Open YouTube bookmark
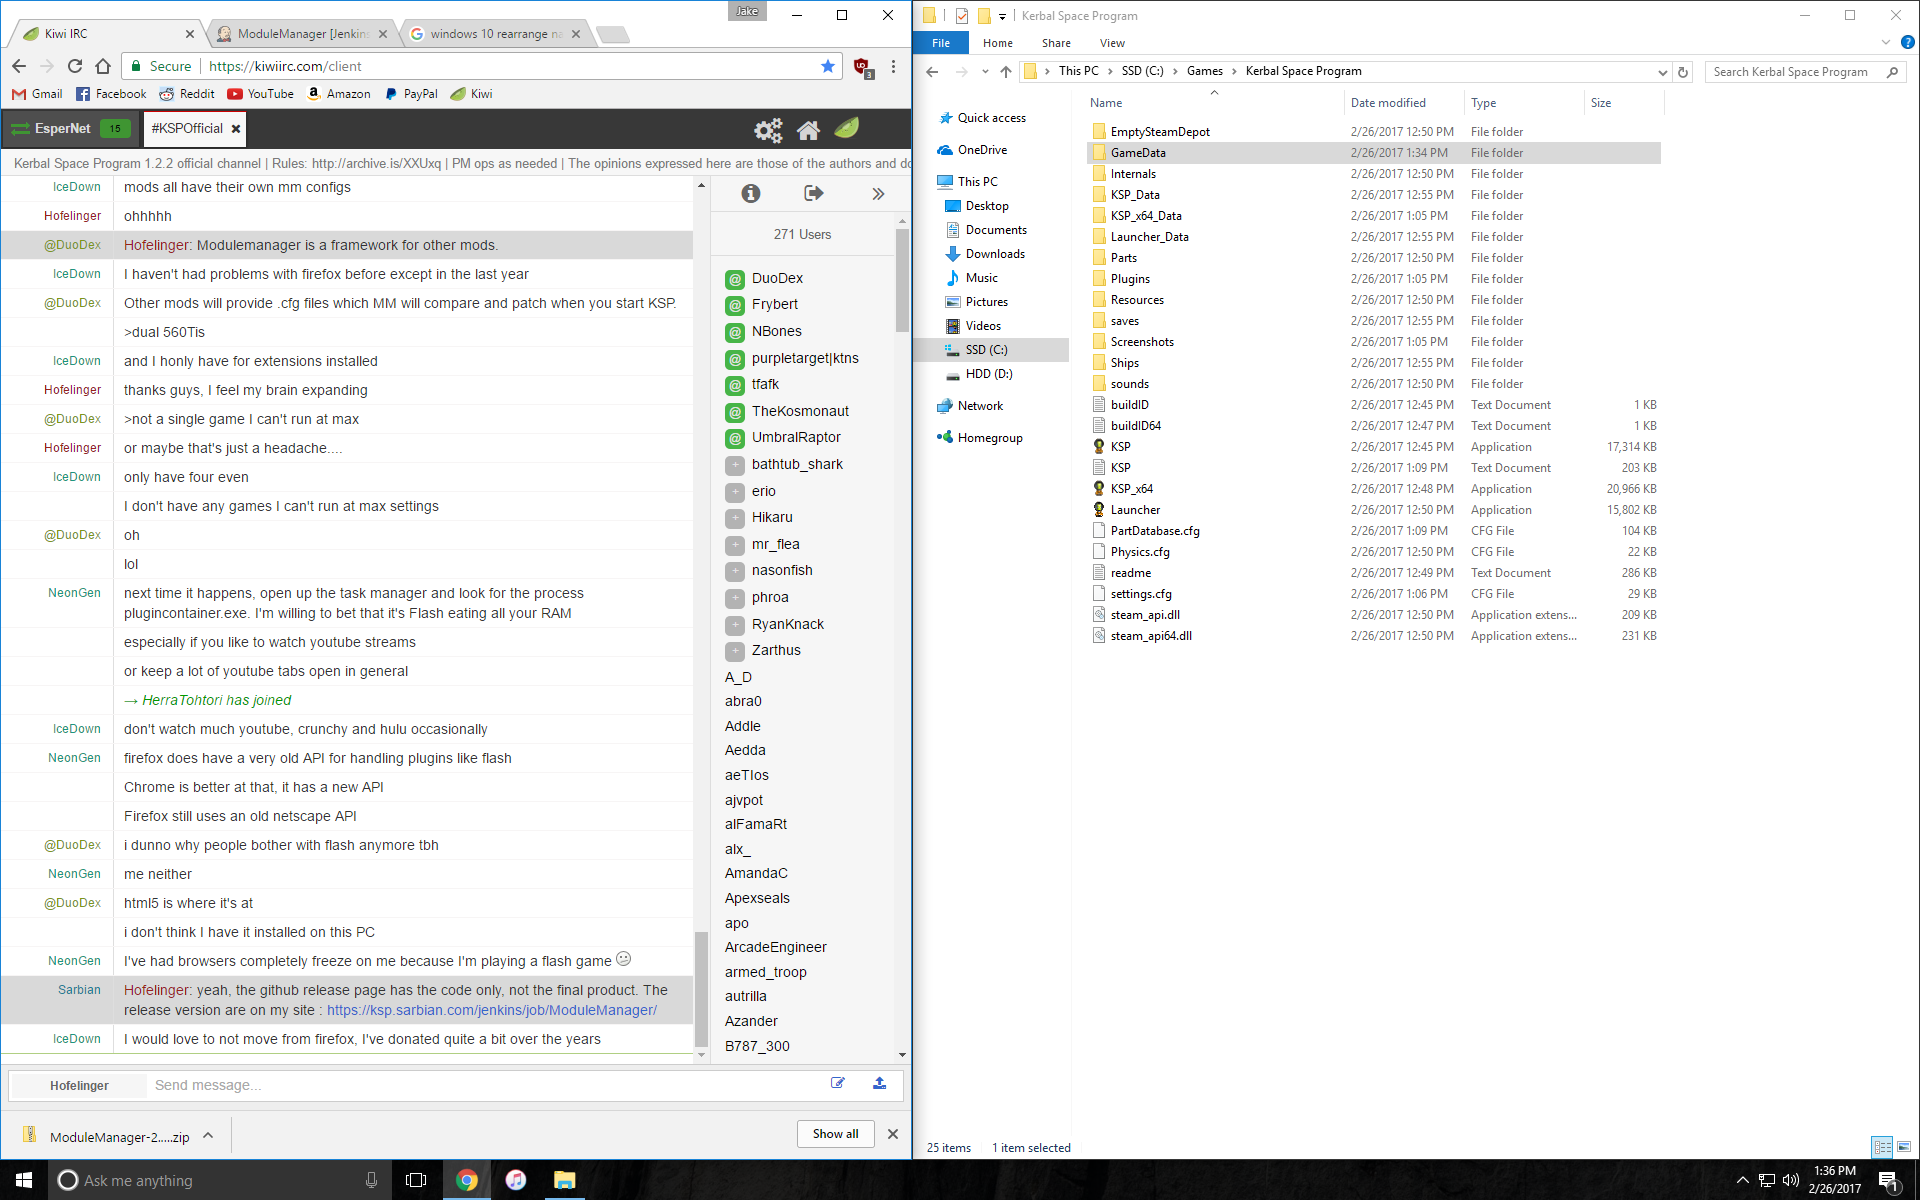 tap(260, 94)
